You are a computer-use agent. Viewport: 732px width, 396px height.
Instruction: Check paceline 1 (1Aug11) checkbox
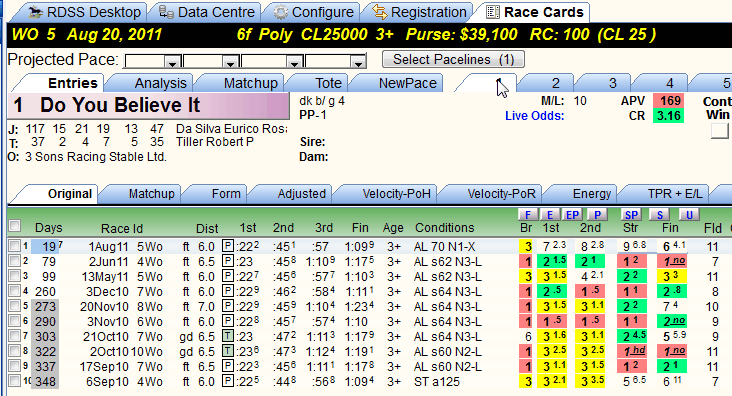(x=15, y=246)
